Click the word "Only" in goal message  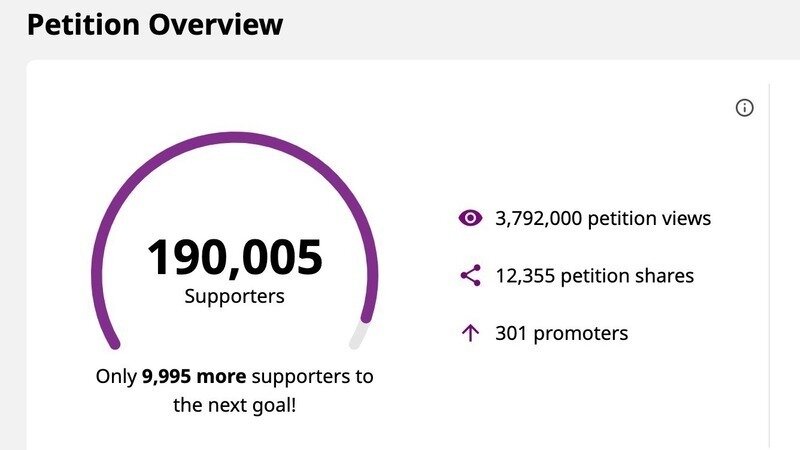pyautogui.click(x=116, y=377)
